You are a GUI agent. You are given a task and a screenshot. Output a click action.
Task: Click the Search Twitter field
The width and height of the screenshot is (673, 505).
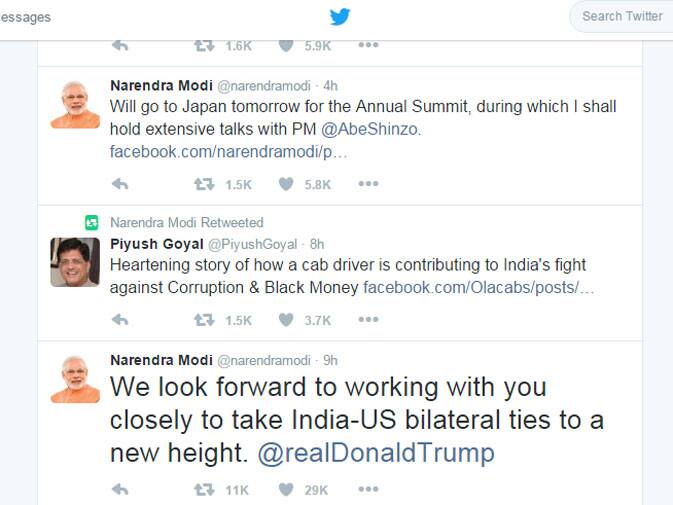[621, 16]
